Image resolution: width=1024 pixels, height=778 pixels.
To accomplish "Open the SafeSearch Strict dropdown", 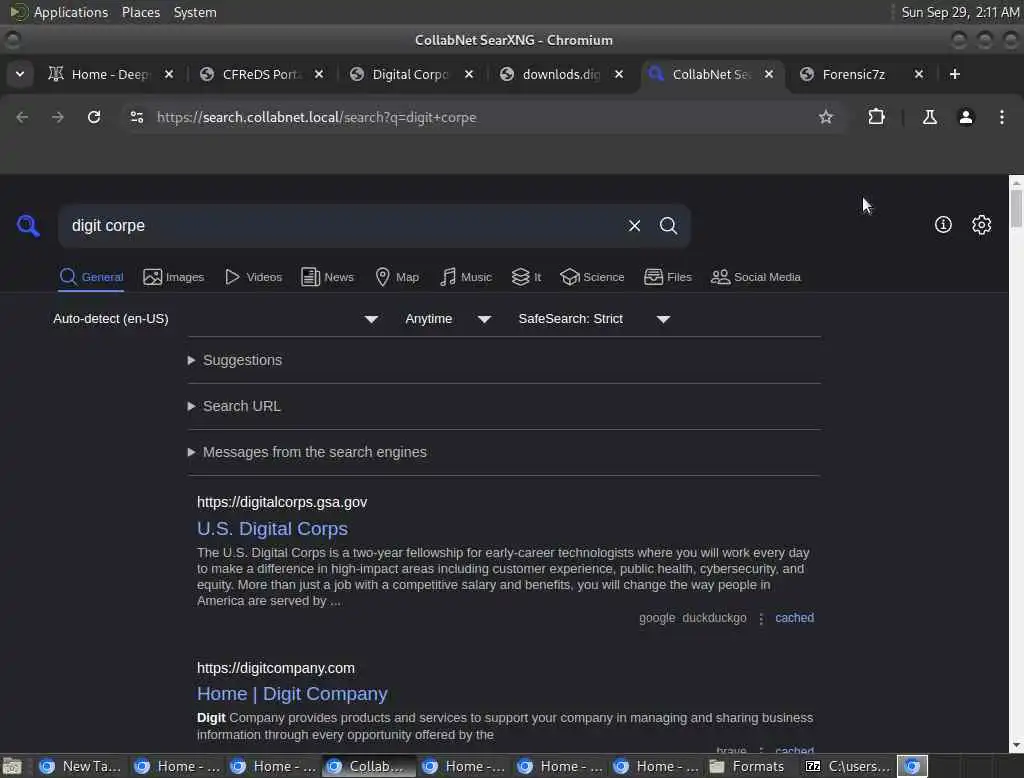I will pyautogui.click(x=594, y=319).
